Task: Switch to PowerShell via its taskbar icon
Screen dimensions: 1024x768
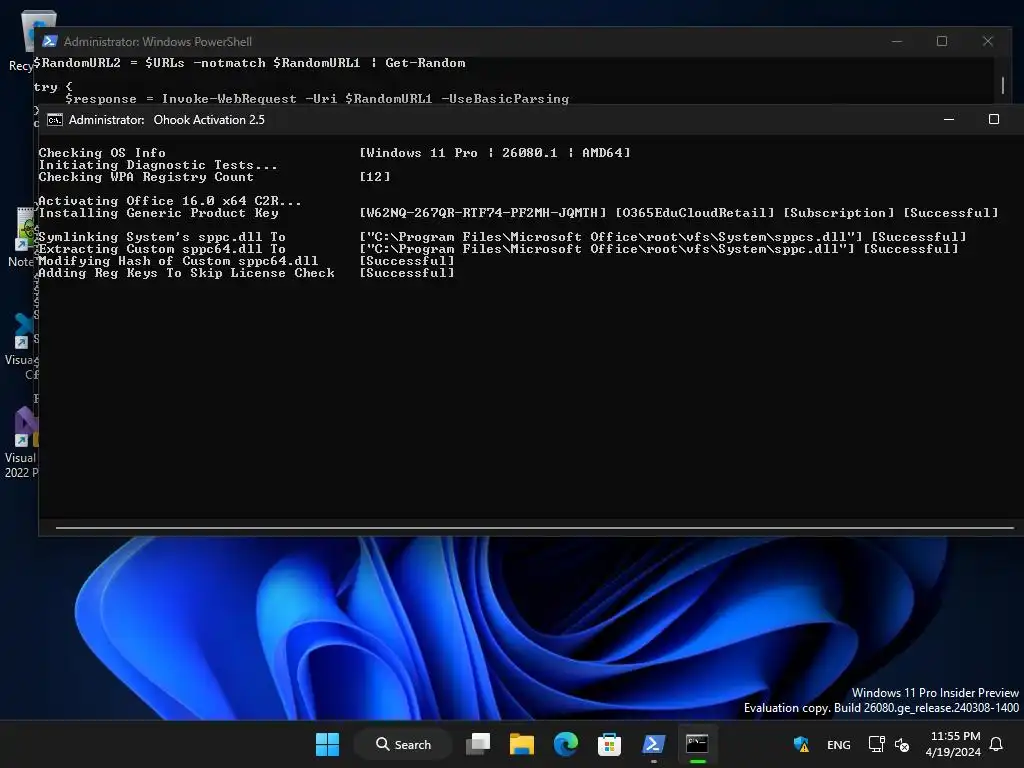Action: click(653, 744)
